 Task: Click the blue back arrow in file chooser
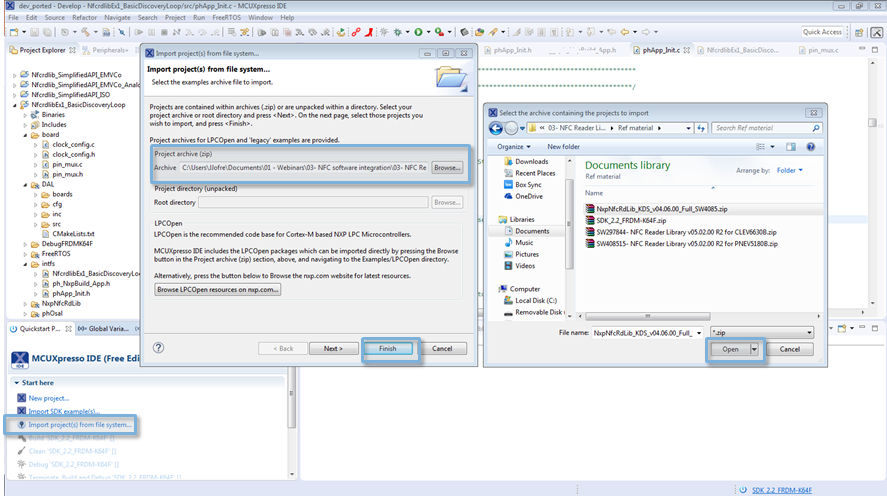[496, 128]
